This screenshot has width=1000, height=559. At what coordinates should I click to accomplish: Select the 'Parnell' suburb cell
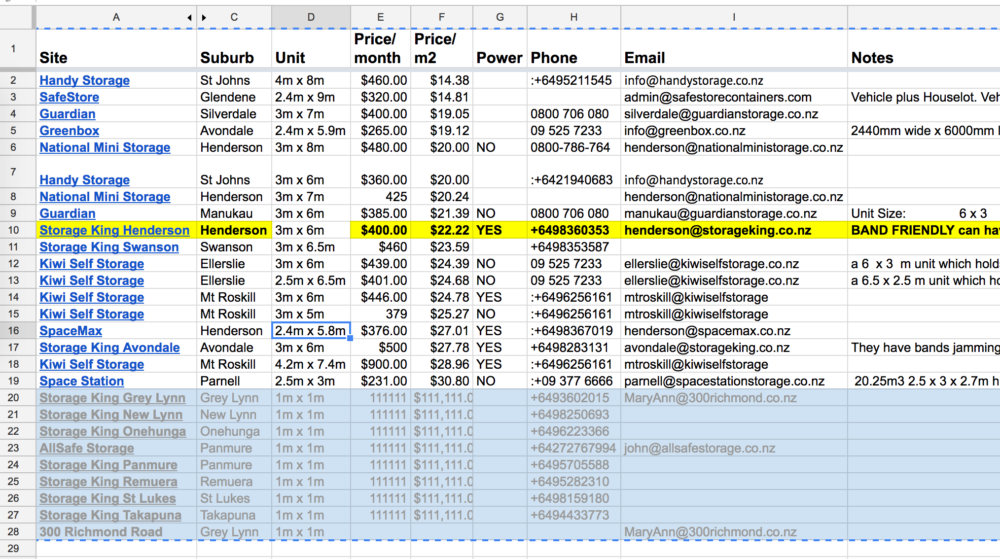pyautogui.click(x=234, y=381)
